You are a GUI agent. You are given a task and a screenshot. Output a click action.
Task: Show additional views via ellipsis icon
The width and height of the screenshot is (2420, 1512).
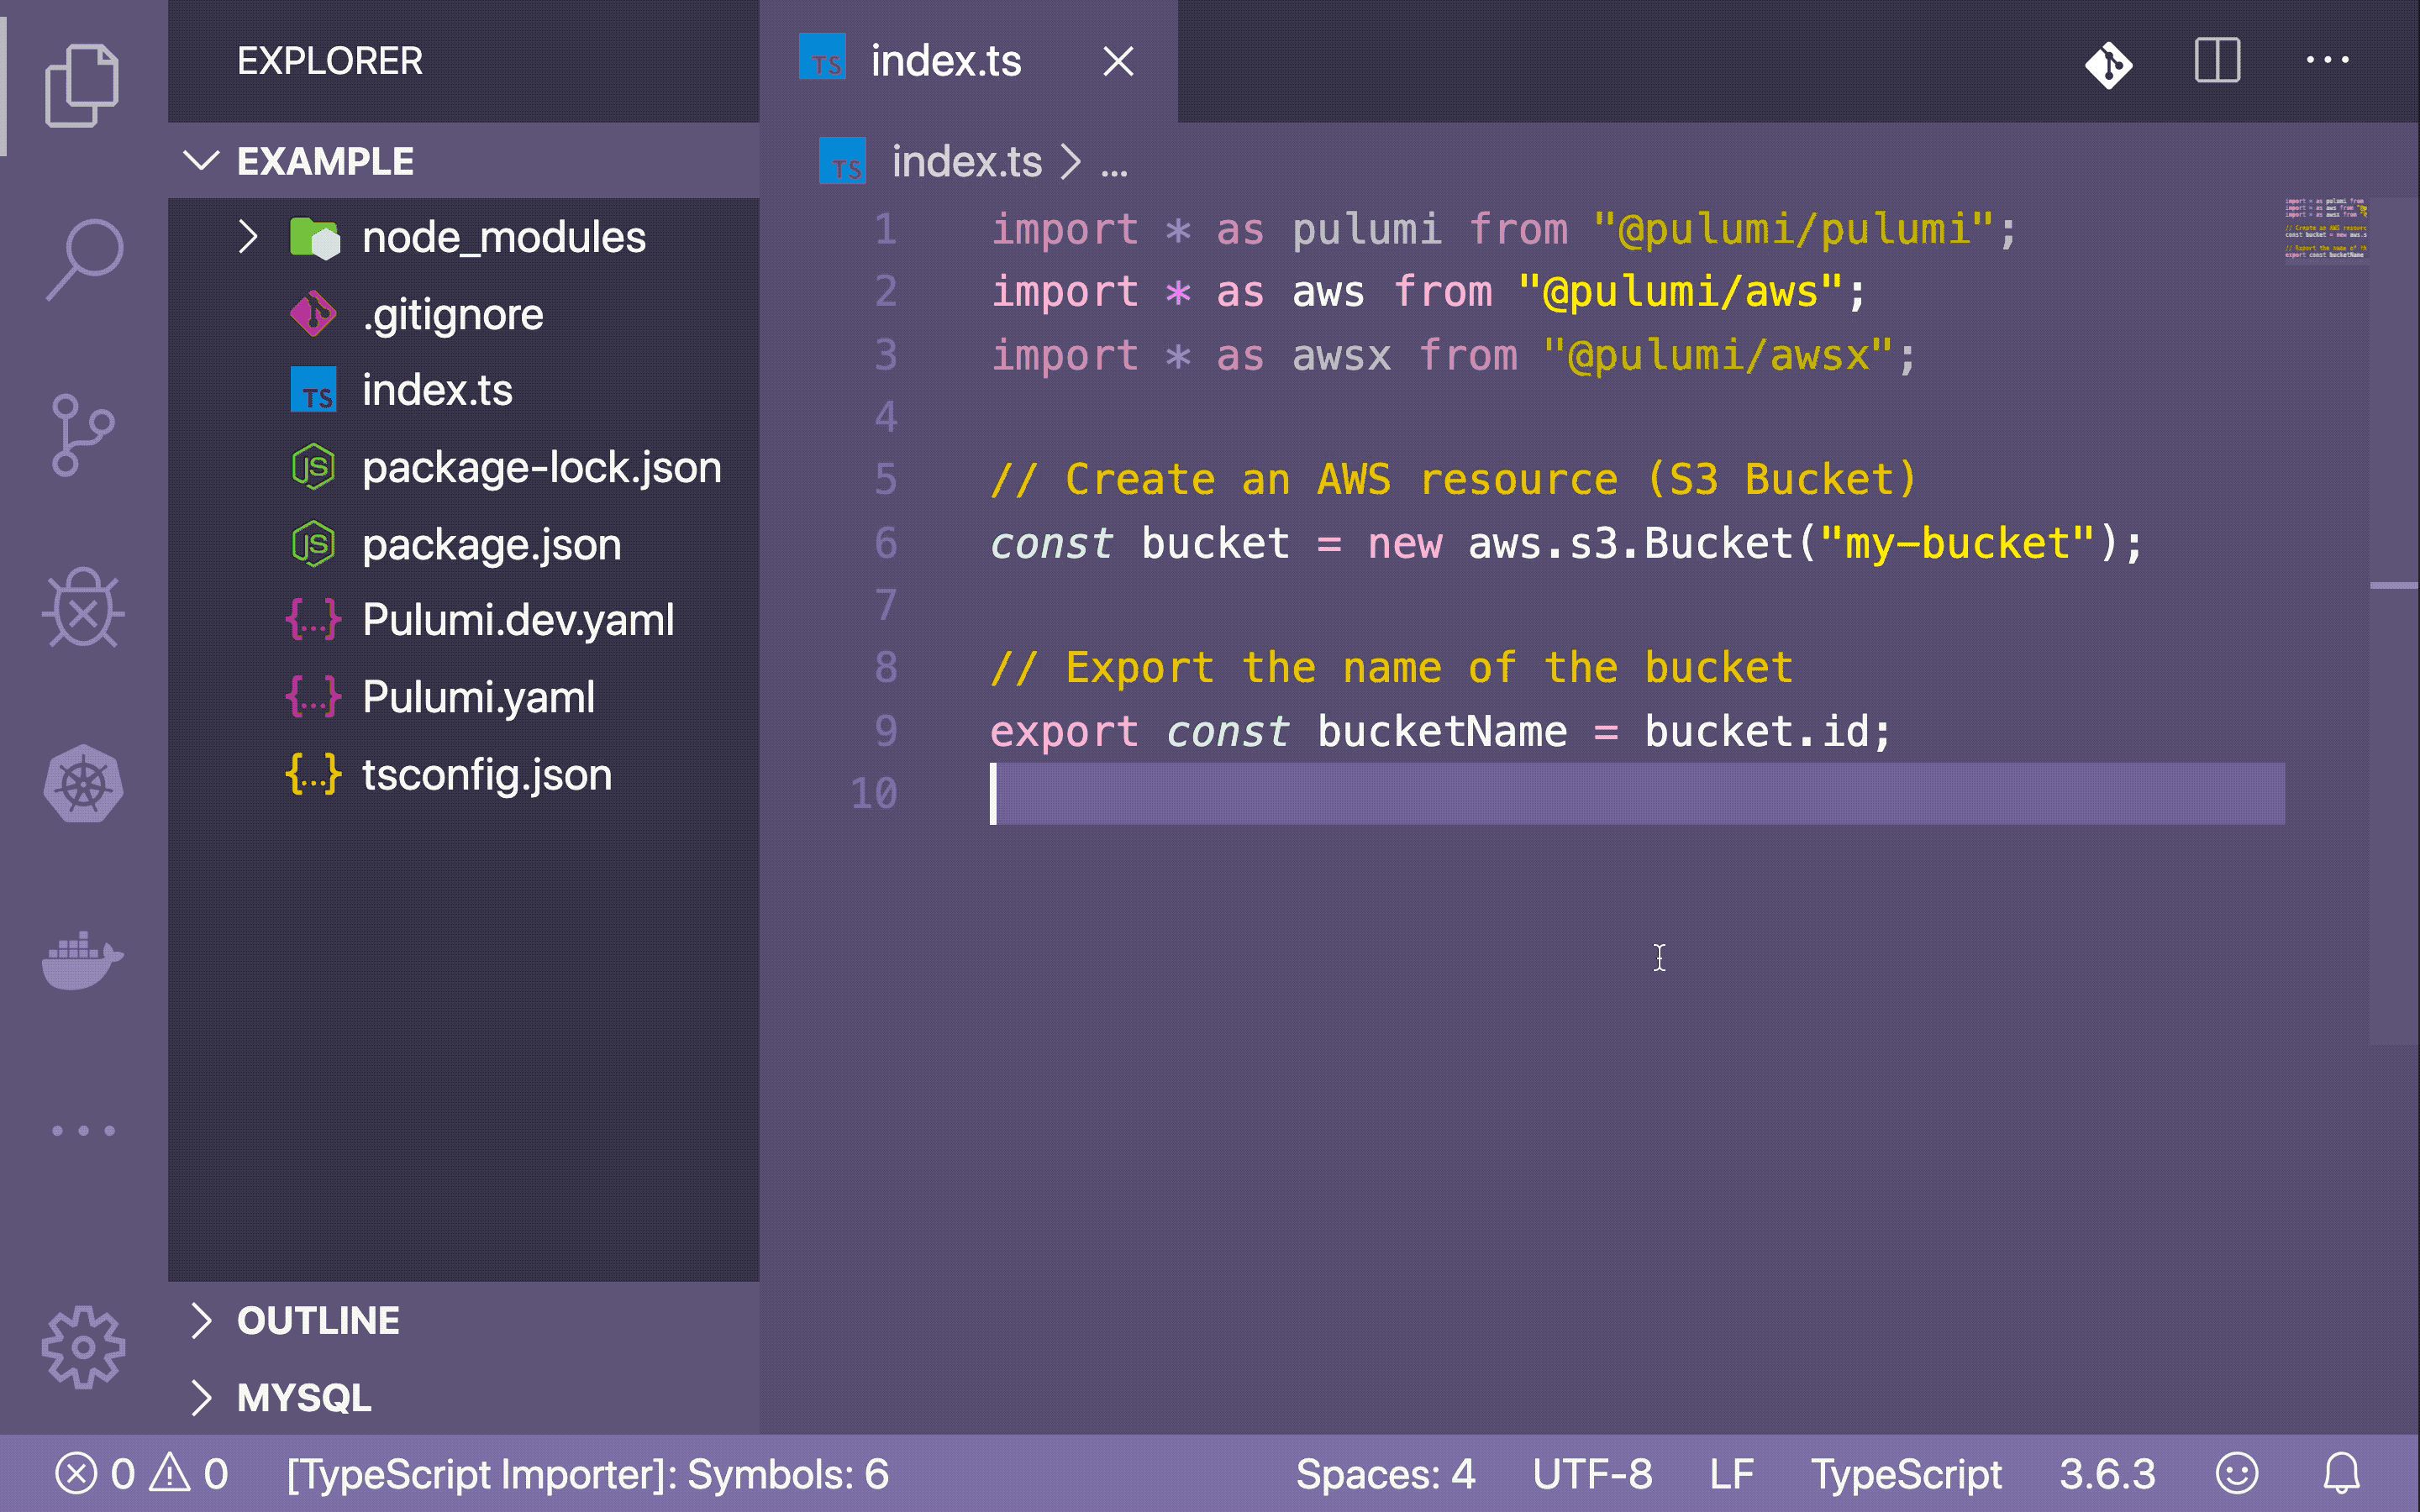pyautogui.click(x=83, y=1128)
